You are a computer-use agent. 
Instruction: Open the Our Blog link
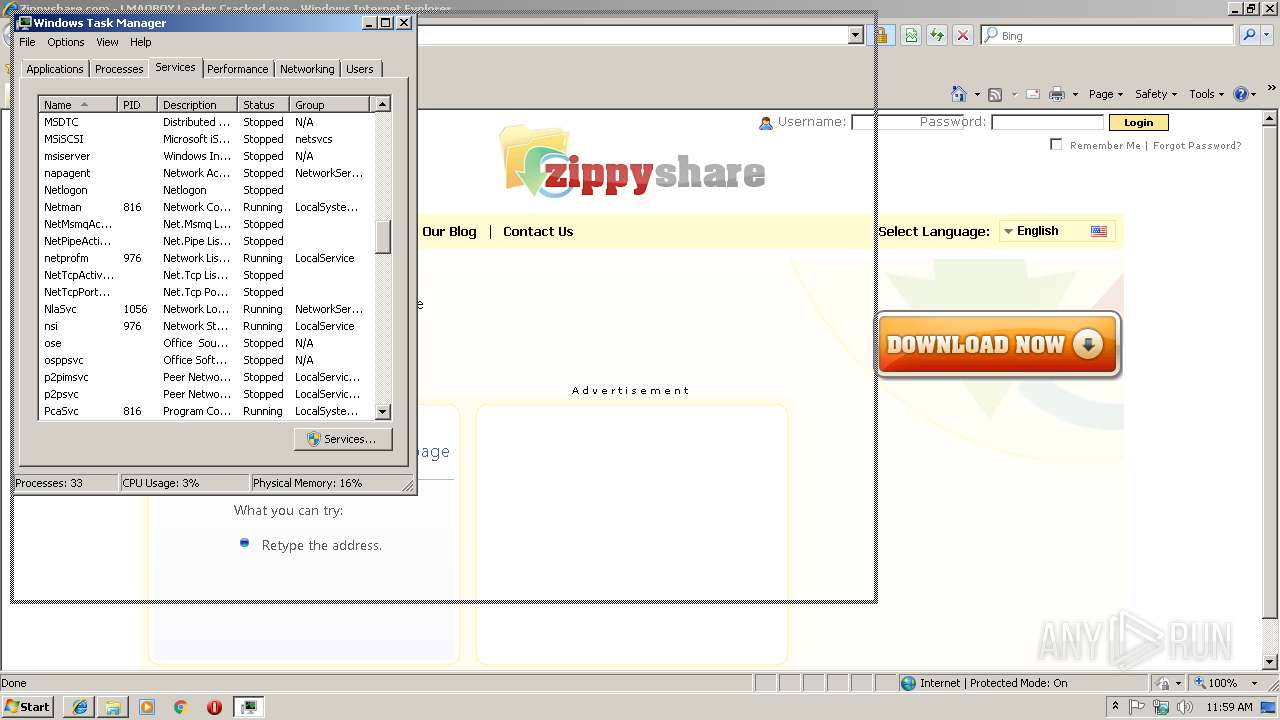(x=449, y=231)
